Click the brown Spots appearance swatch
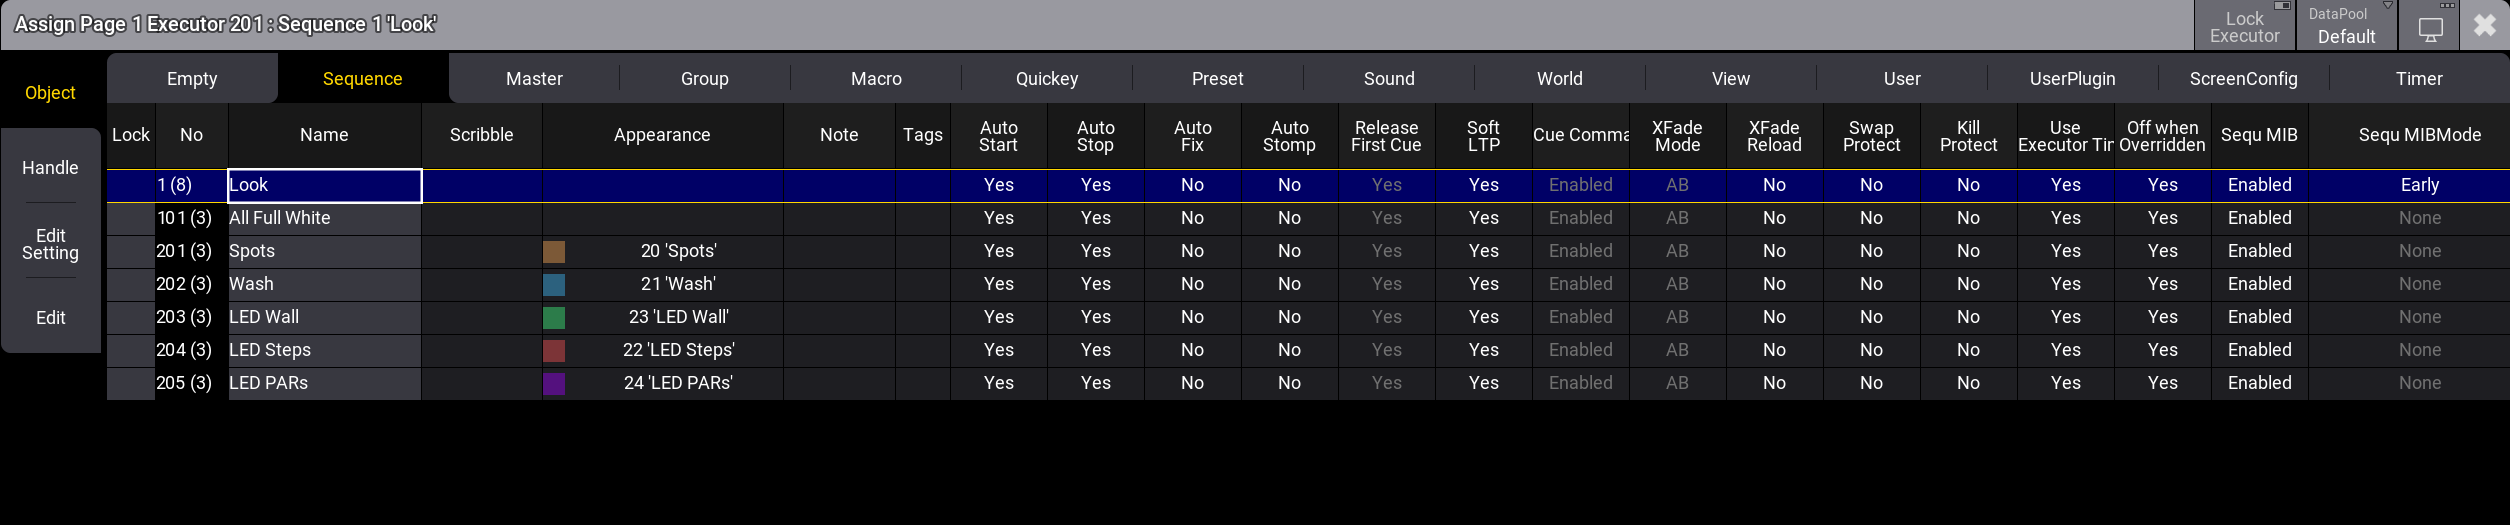This screenshot has height=525, width=2510. pos(554,252)
